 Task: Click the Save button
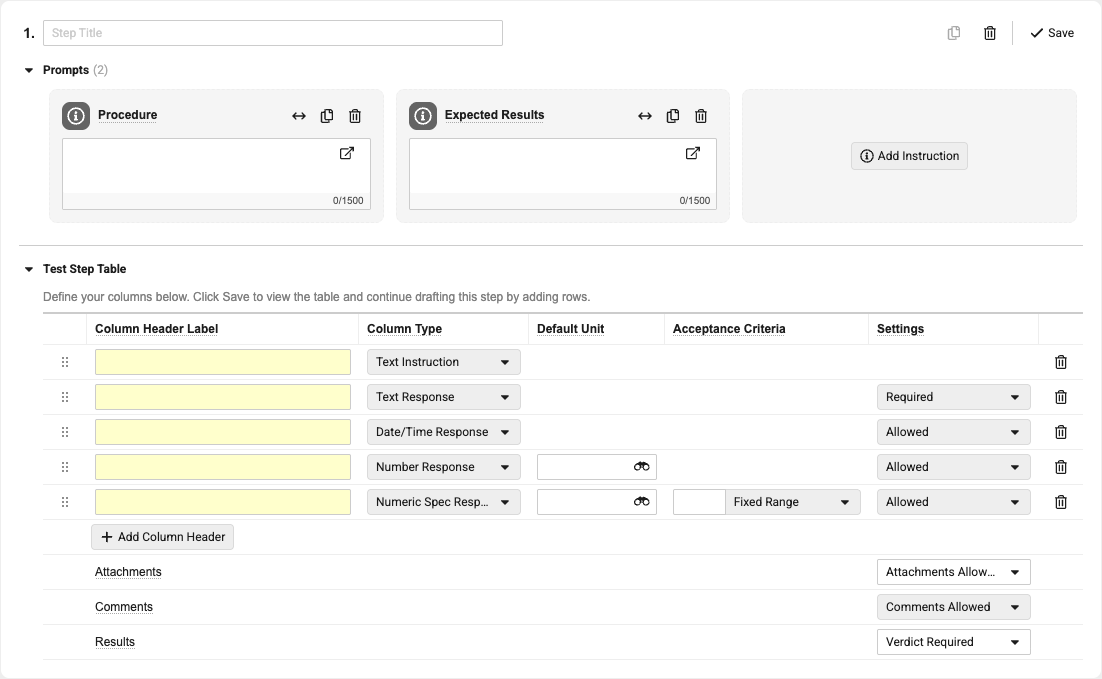[x=1052, y=33]
